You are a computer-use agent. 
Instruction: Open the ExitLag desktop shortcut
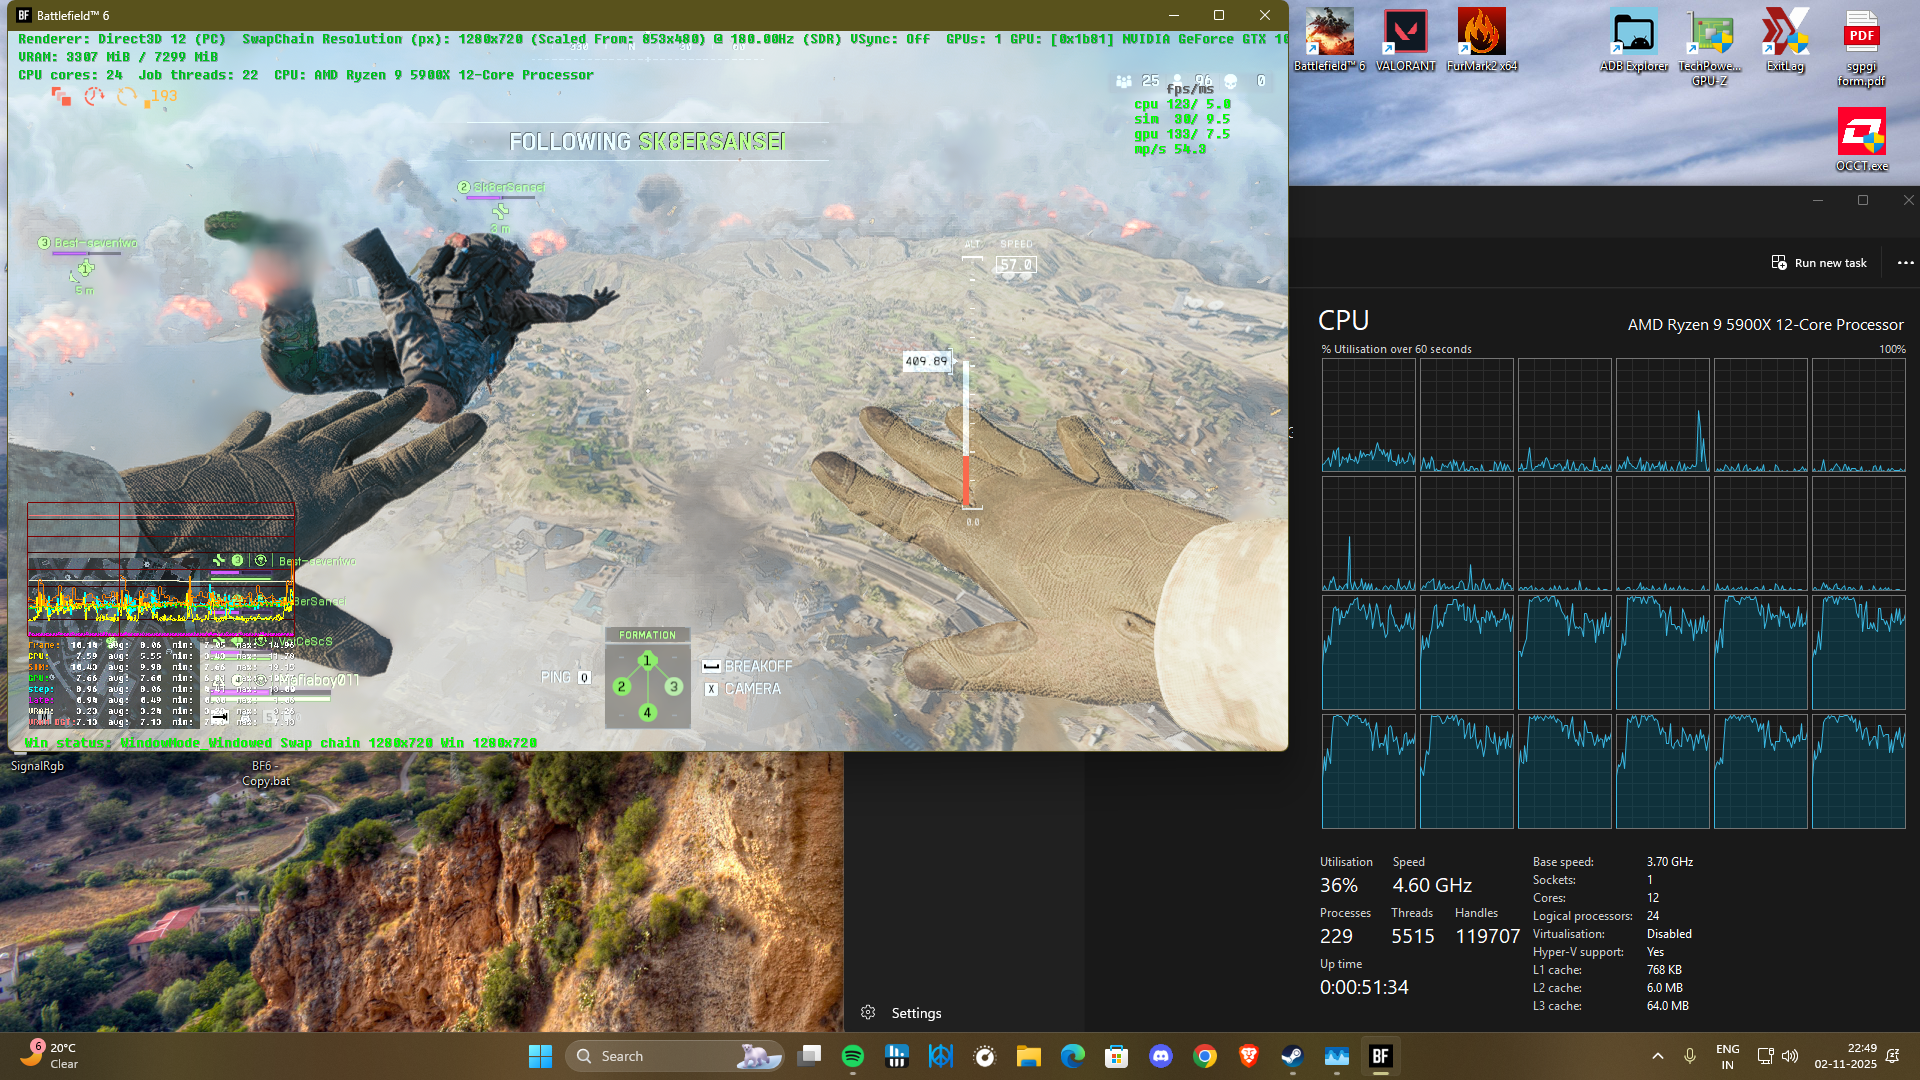pyautogui.click(x=1785, y=40)
